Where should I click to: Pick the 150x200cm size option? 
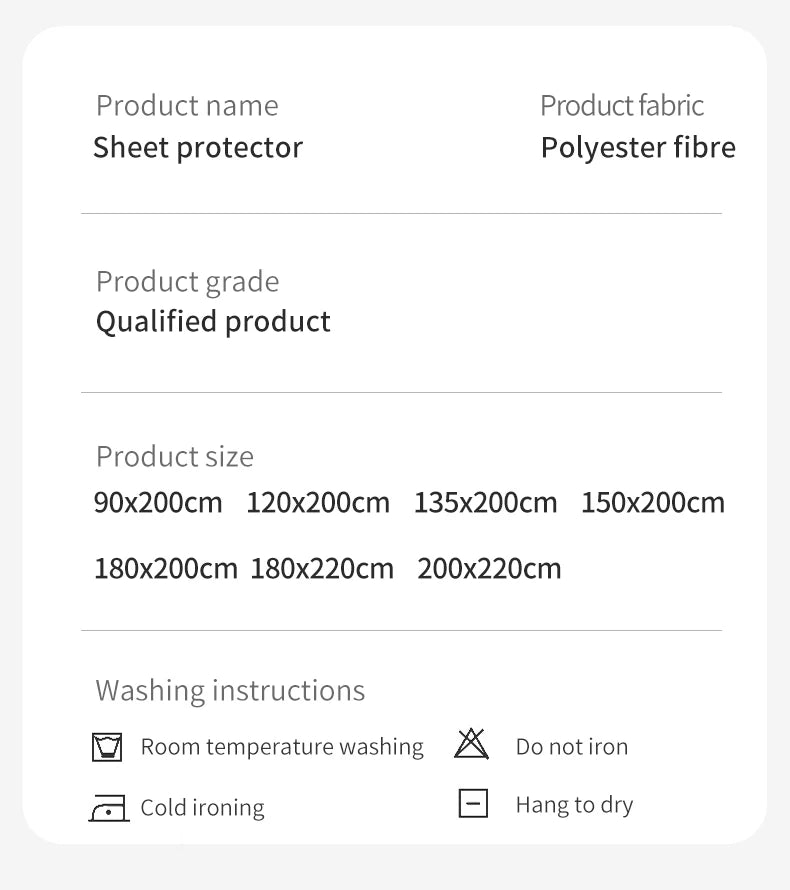point(652,502)
